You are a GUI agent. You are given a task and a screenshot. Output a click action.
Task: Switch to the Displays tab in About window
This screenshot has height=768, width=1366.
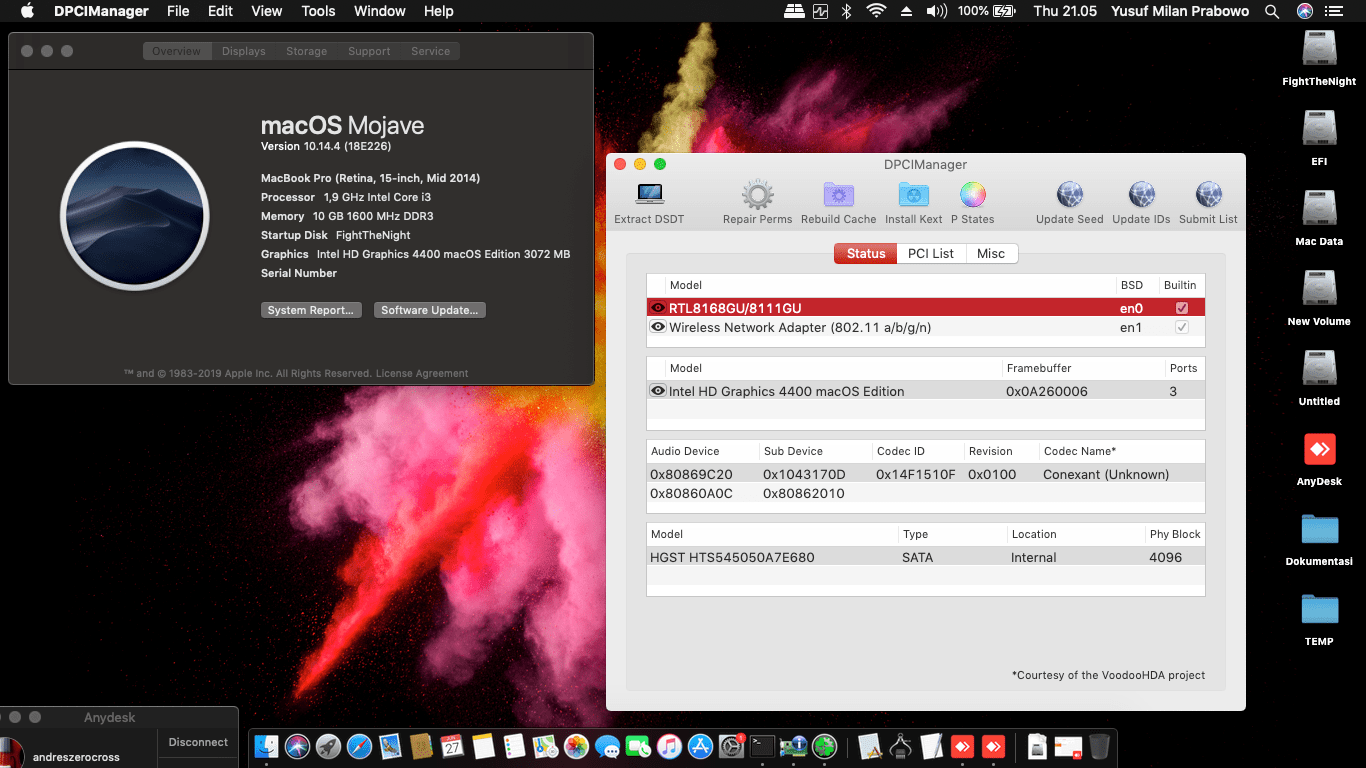tap(243, 51)
